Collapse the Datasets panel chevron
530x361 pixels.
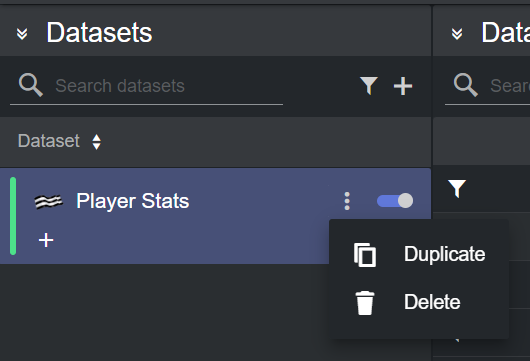tap(22, 34)
